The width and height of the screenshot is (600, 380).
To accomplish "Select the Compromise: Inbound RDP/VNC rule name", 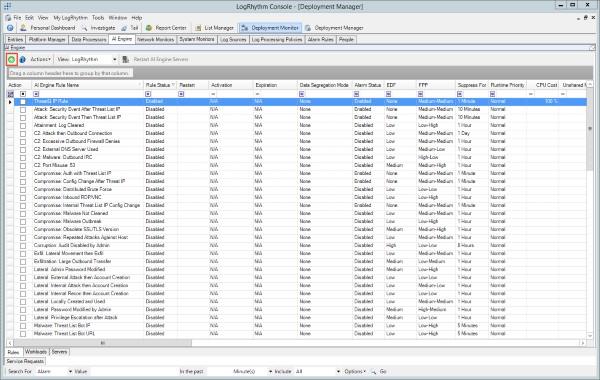I will pyautogui.click(x=68, y=197).
